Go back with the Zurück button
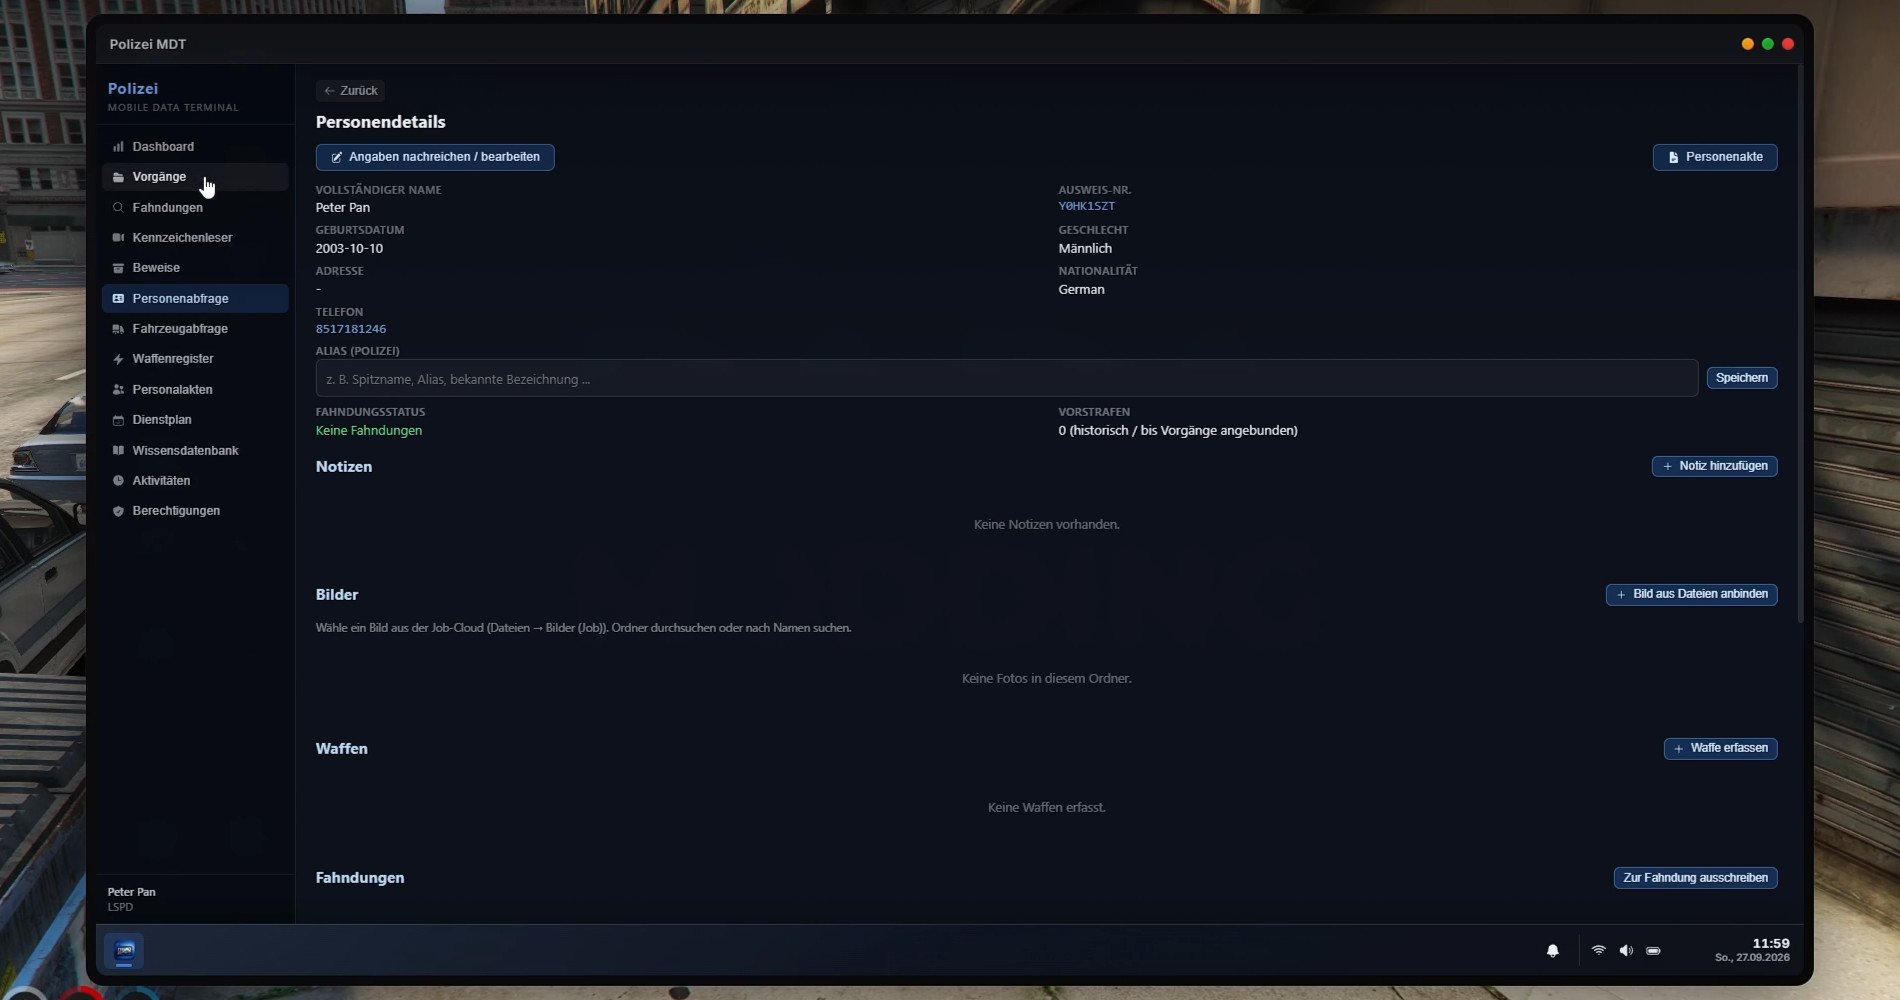Viewport: 1900px width, 1000px height. [x=350, y=90]
